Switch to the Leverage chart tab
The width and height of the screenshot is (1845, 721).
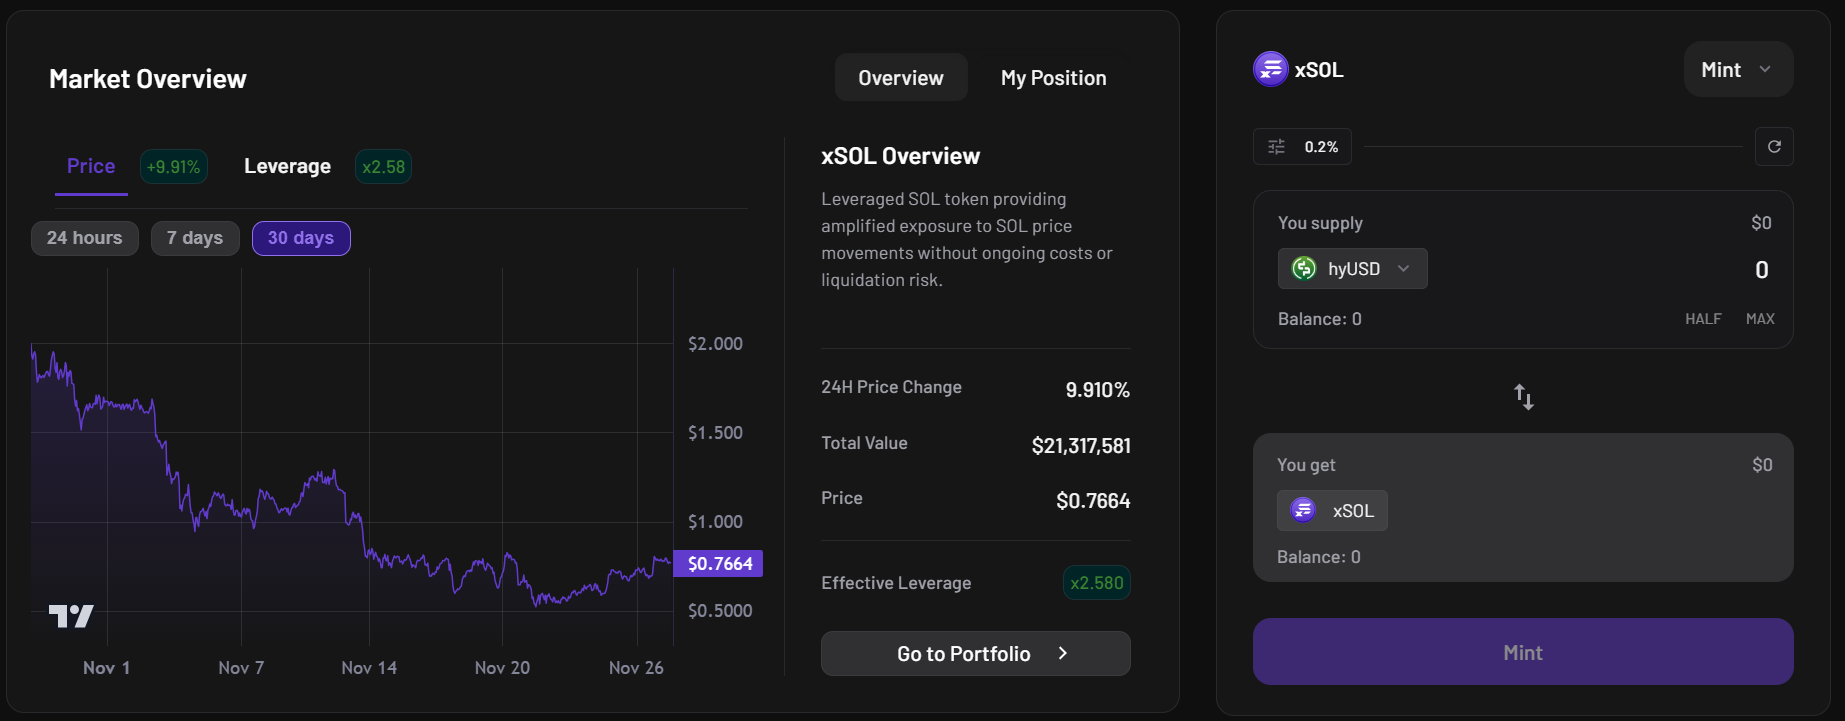[x=287, y=166]
